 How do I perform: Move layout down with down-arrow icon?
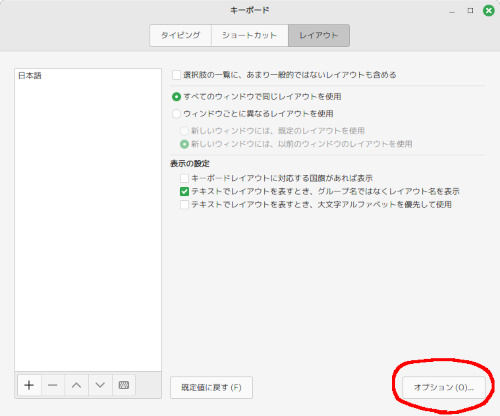pos(100,385)
